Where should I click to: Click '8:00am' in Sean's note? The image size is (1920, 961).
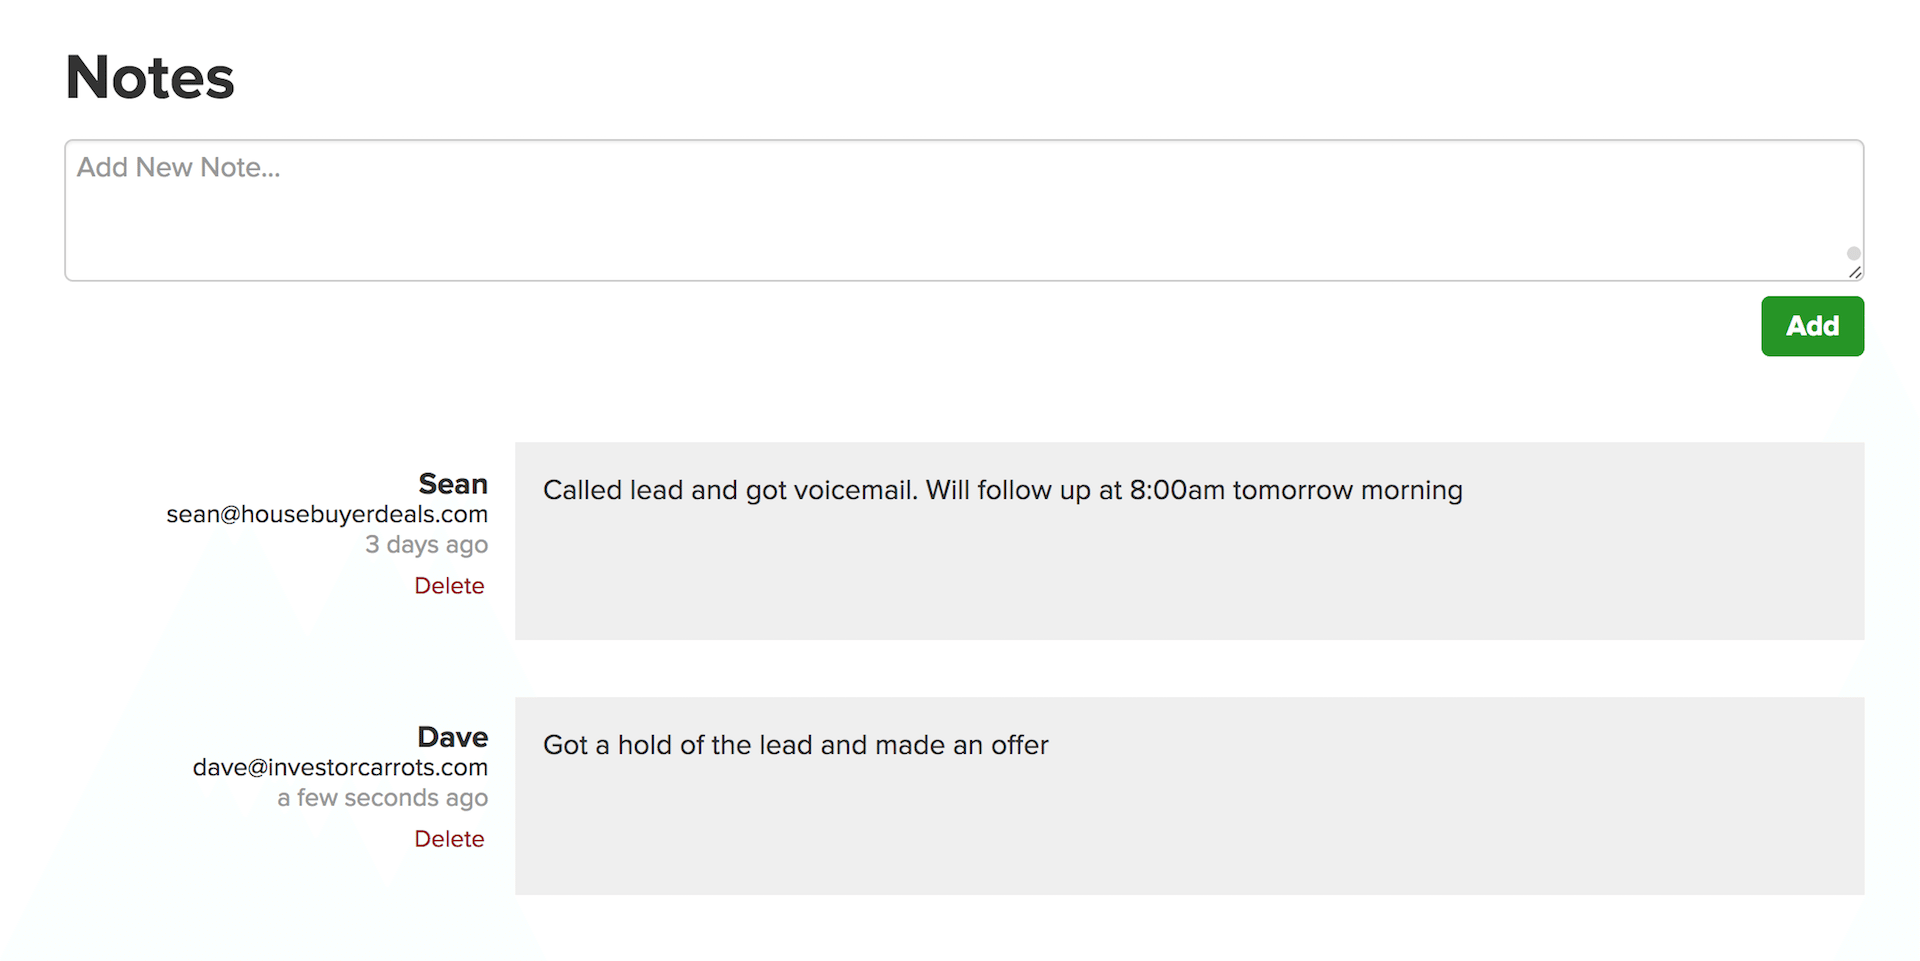pos(1177,490)
